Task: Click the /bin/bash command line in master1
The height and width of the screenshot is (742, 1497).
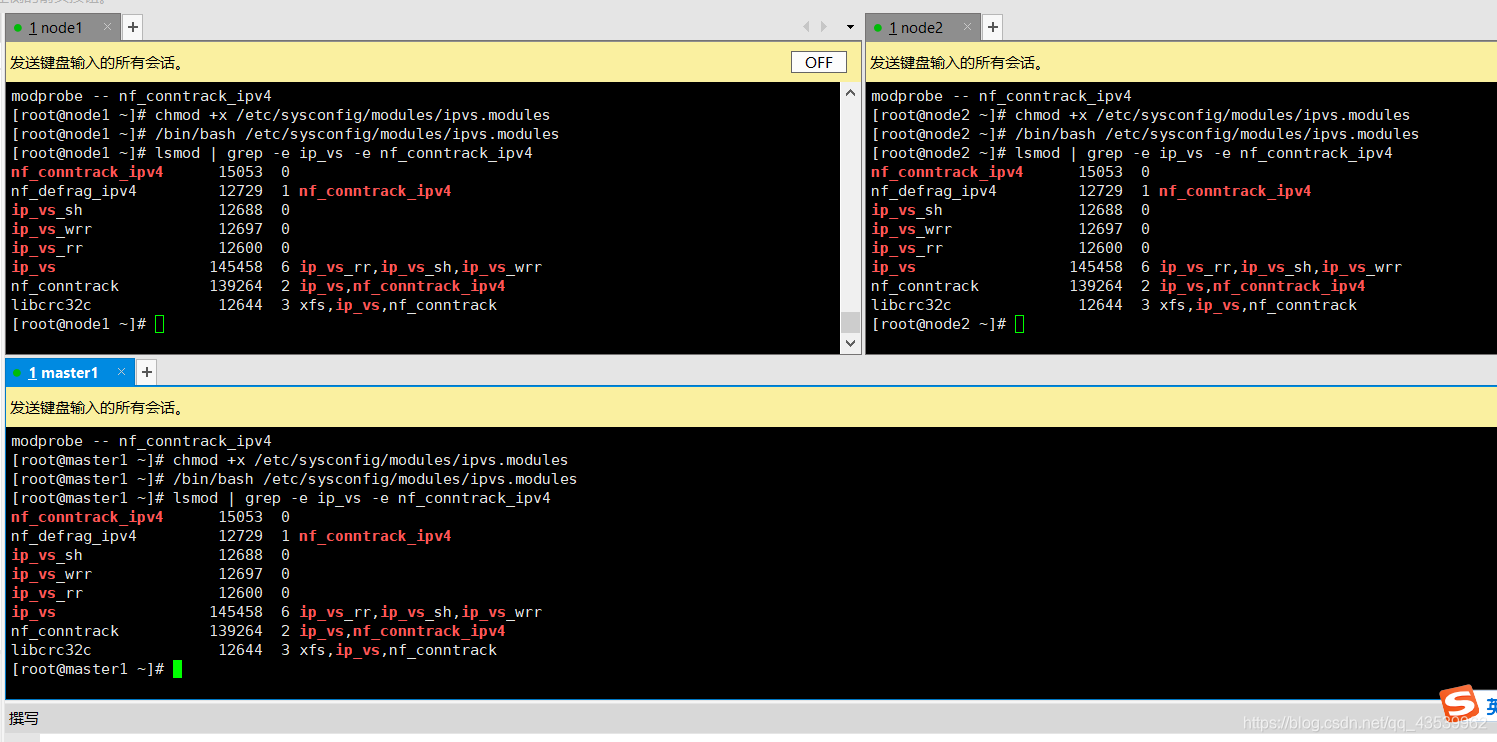Action: (x=294, y=479)
